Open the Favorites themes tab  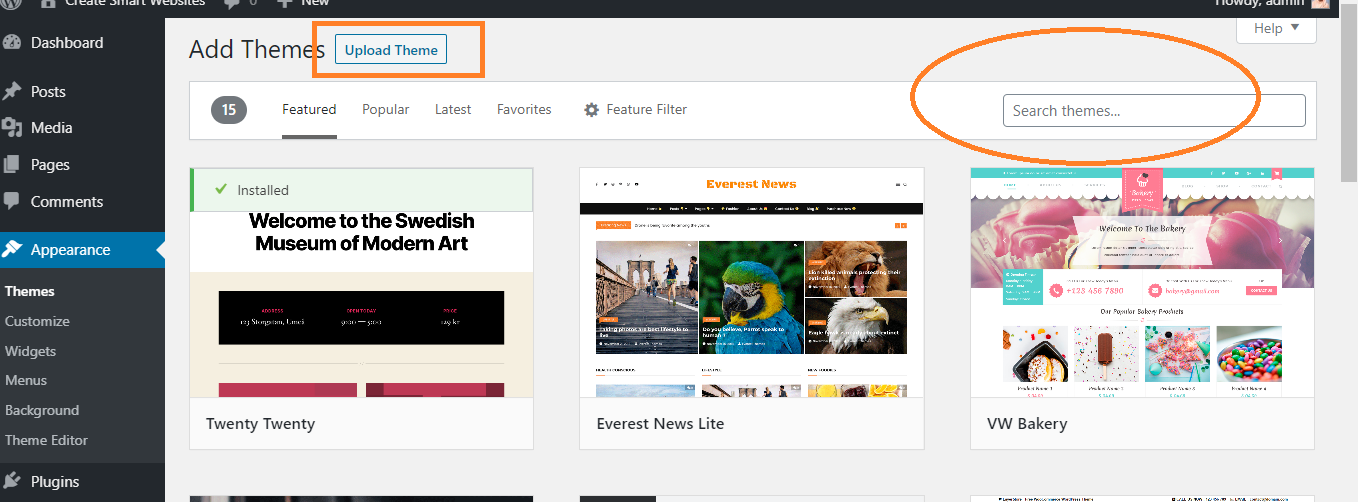pyautogui.click(x=524, y=110)
